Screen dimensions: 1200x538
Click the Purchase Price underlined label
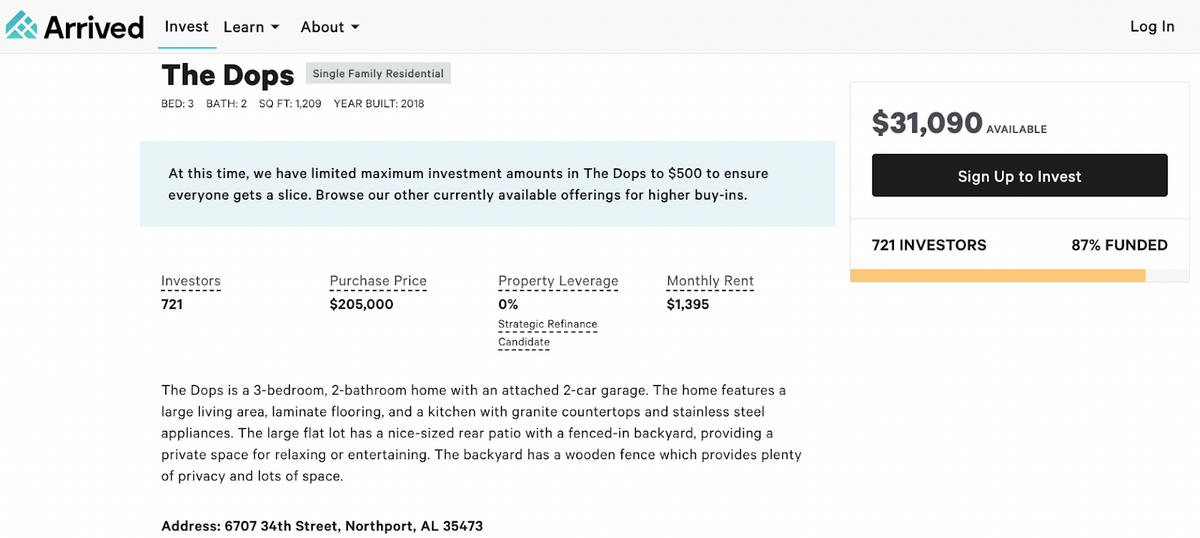click(378, 281)
